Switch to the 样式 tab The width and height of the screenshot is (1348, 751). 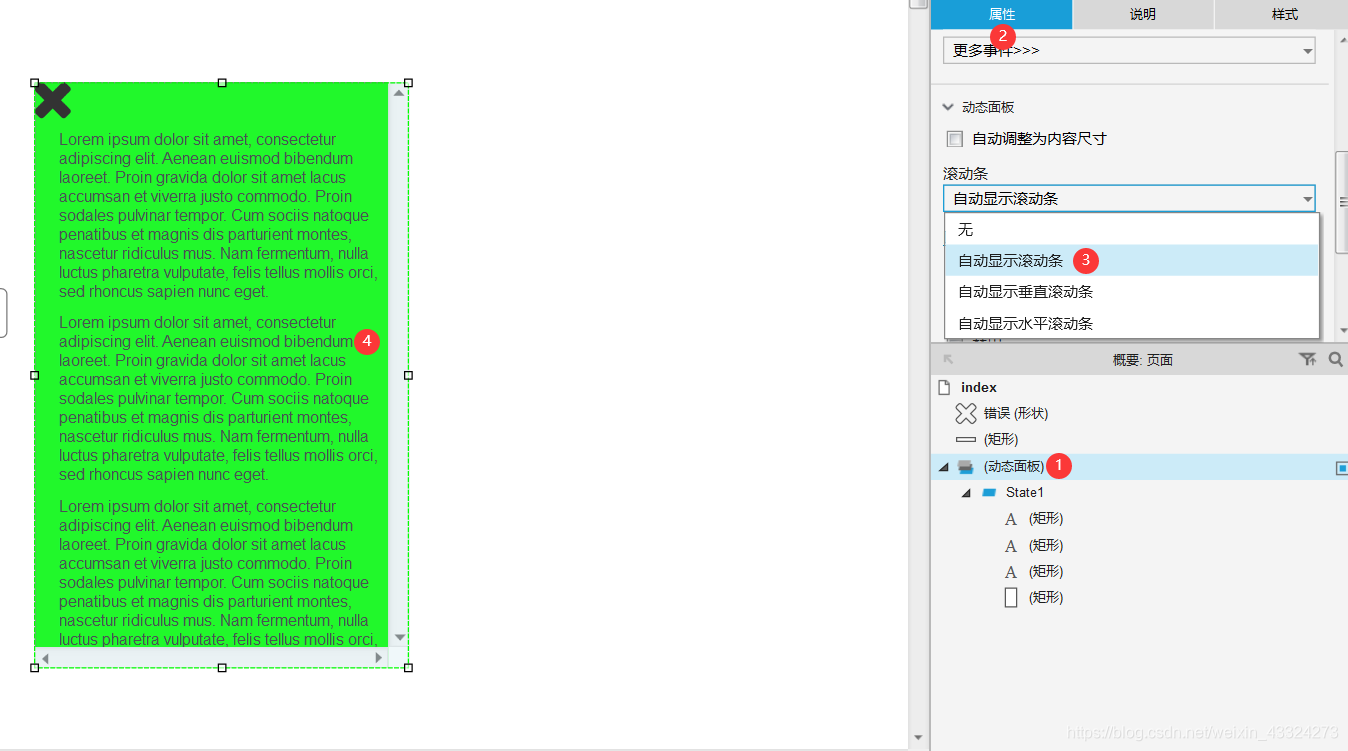pos(1283,15)
